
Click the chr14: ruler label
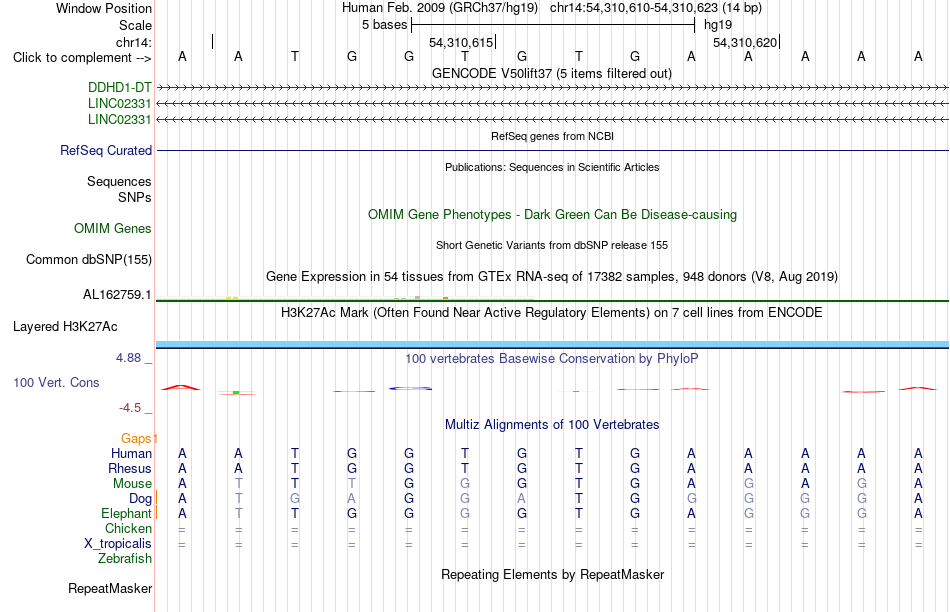point(134,42)
